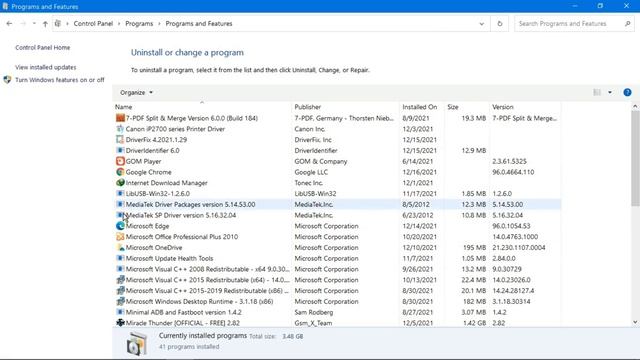Open Control Panel Home link
This screenshot has width=640, height=360.
point(42,47)
